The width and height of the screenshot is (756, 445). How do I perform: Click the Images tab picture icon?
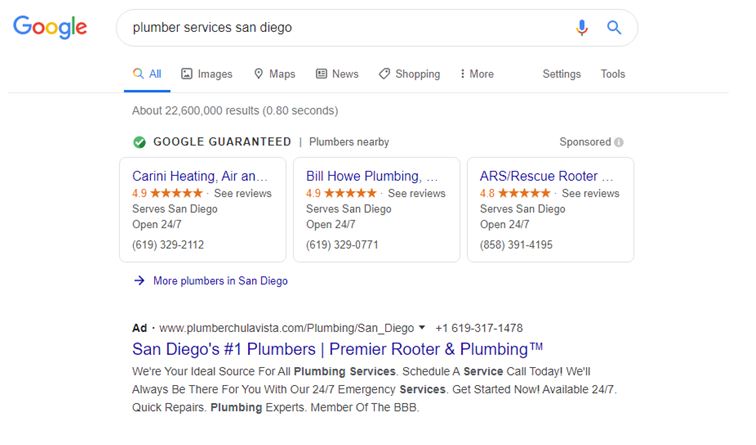[187, 74]
